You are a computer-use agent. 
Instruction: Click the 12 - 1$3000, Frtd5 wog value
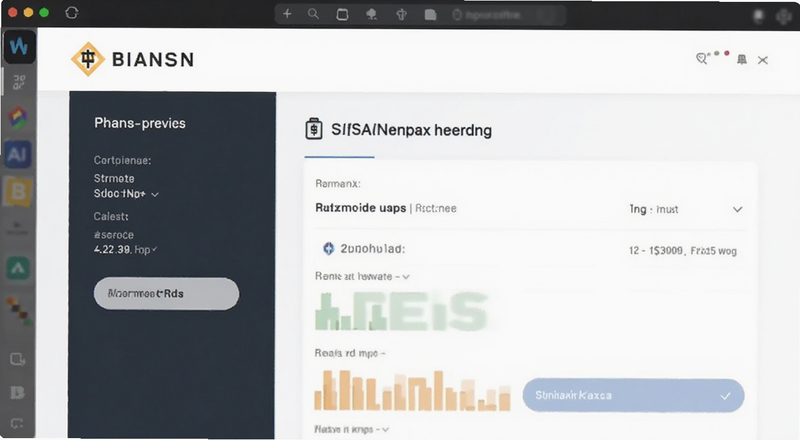coord(683,251)
